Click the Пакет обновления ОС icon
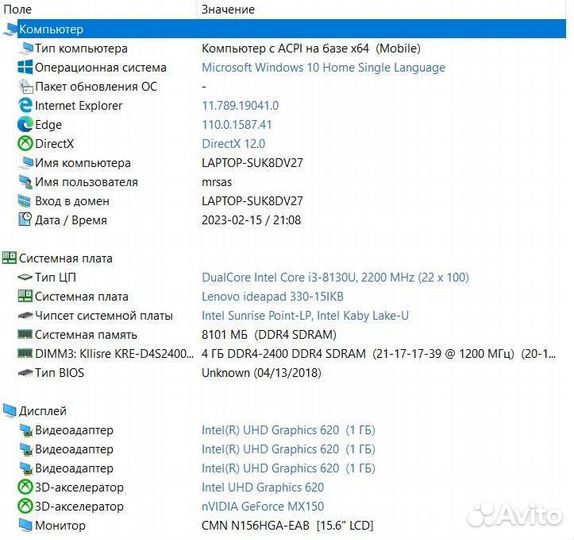Screen dimensions: 574x540 click(26, 87)
